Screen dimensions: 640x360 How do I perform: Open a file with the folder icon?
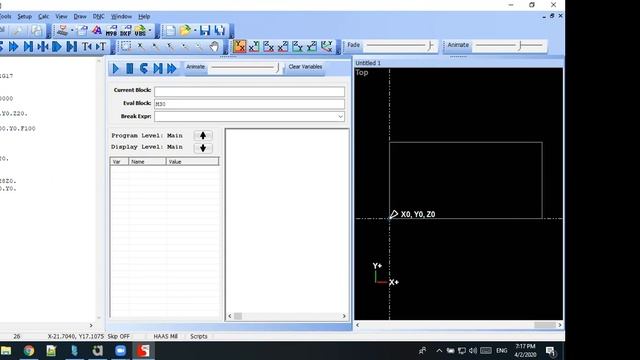tap(185, 31)
